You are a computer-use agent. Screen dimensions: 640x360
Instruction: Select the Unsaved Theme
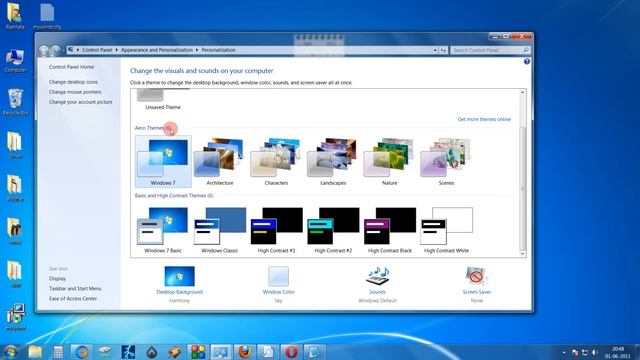pyautogui.click(x=163, y=100)
